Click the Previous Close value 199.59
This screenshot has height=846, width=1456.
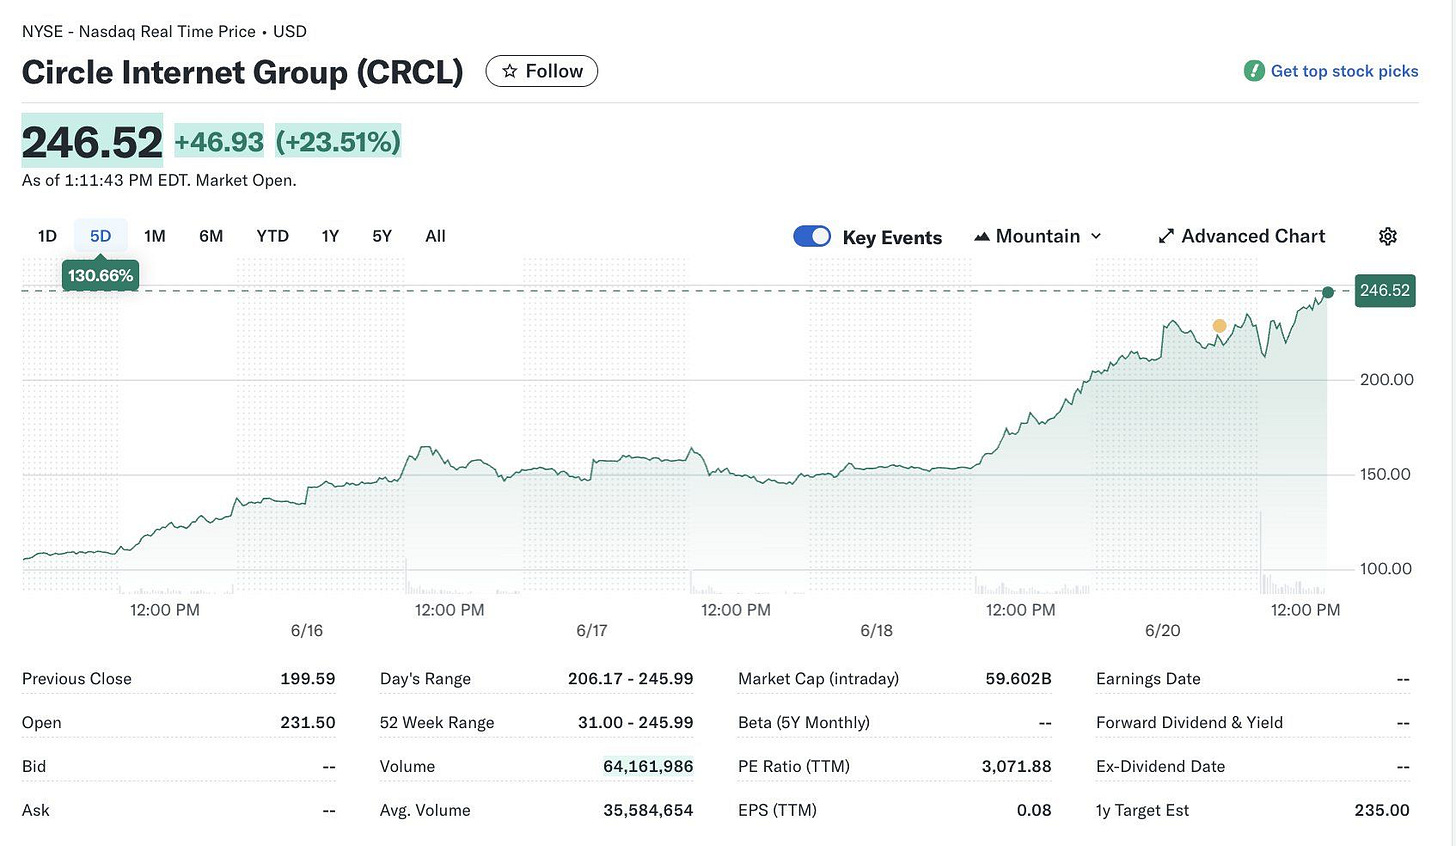tap(308, 679)
